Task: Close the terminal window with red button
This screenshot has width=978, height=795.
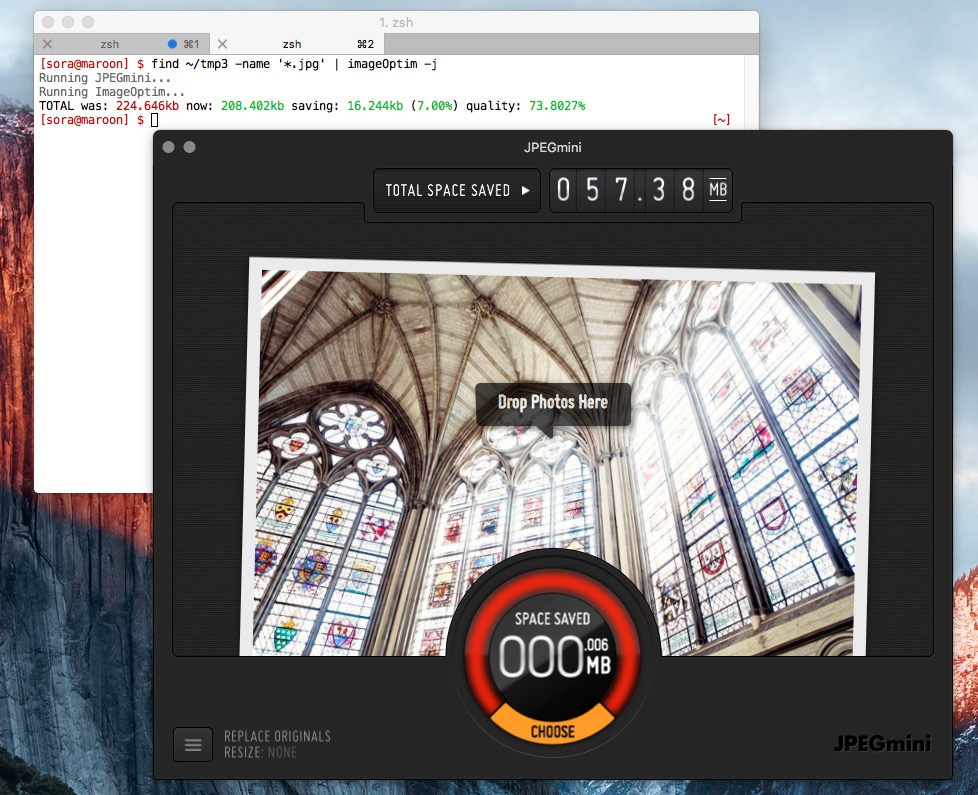Action: coord(48,22)
